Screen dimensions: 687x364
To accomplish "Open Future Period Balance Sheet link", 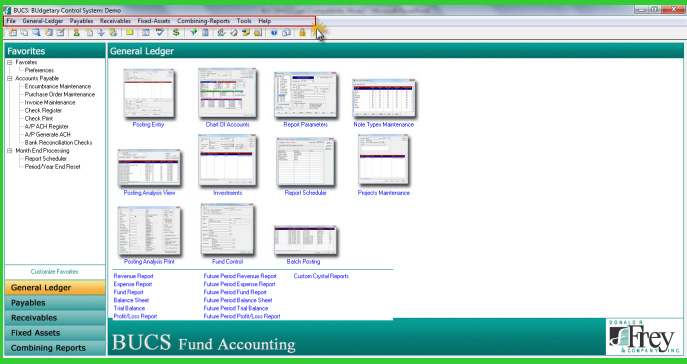I will tap(238, 300).
